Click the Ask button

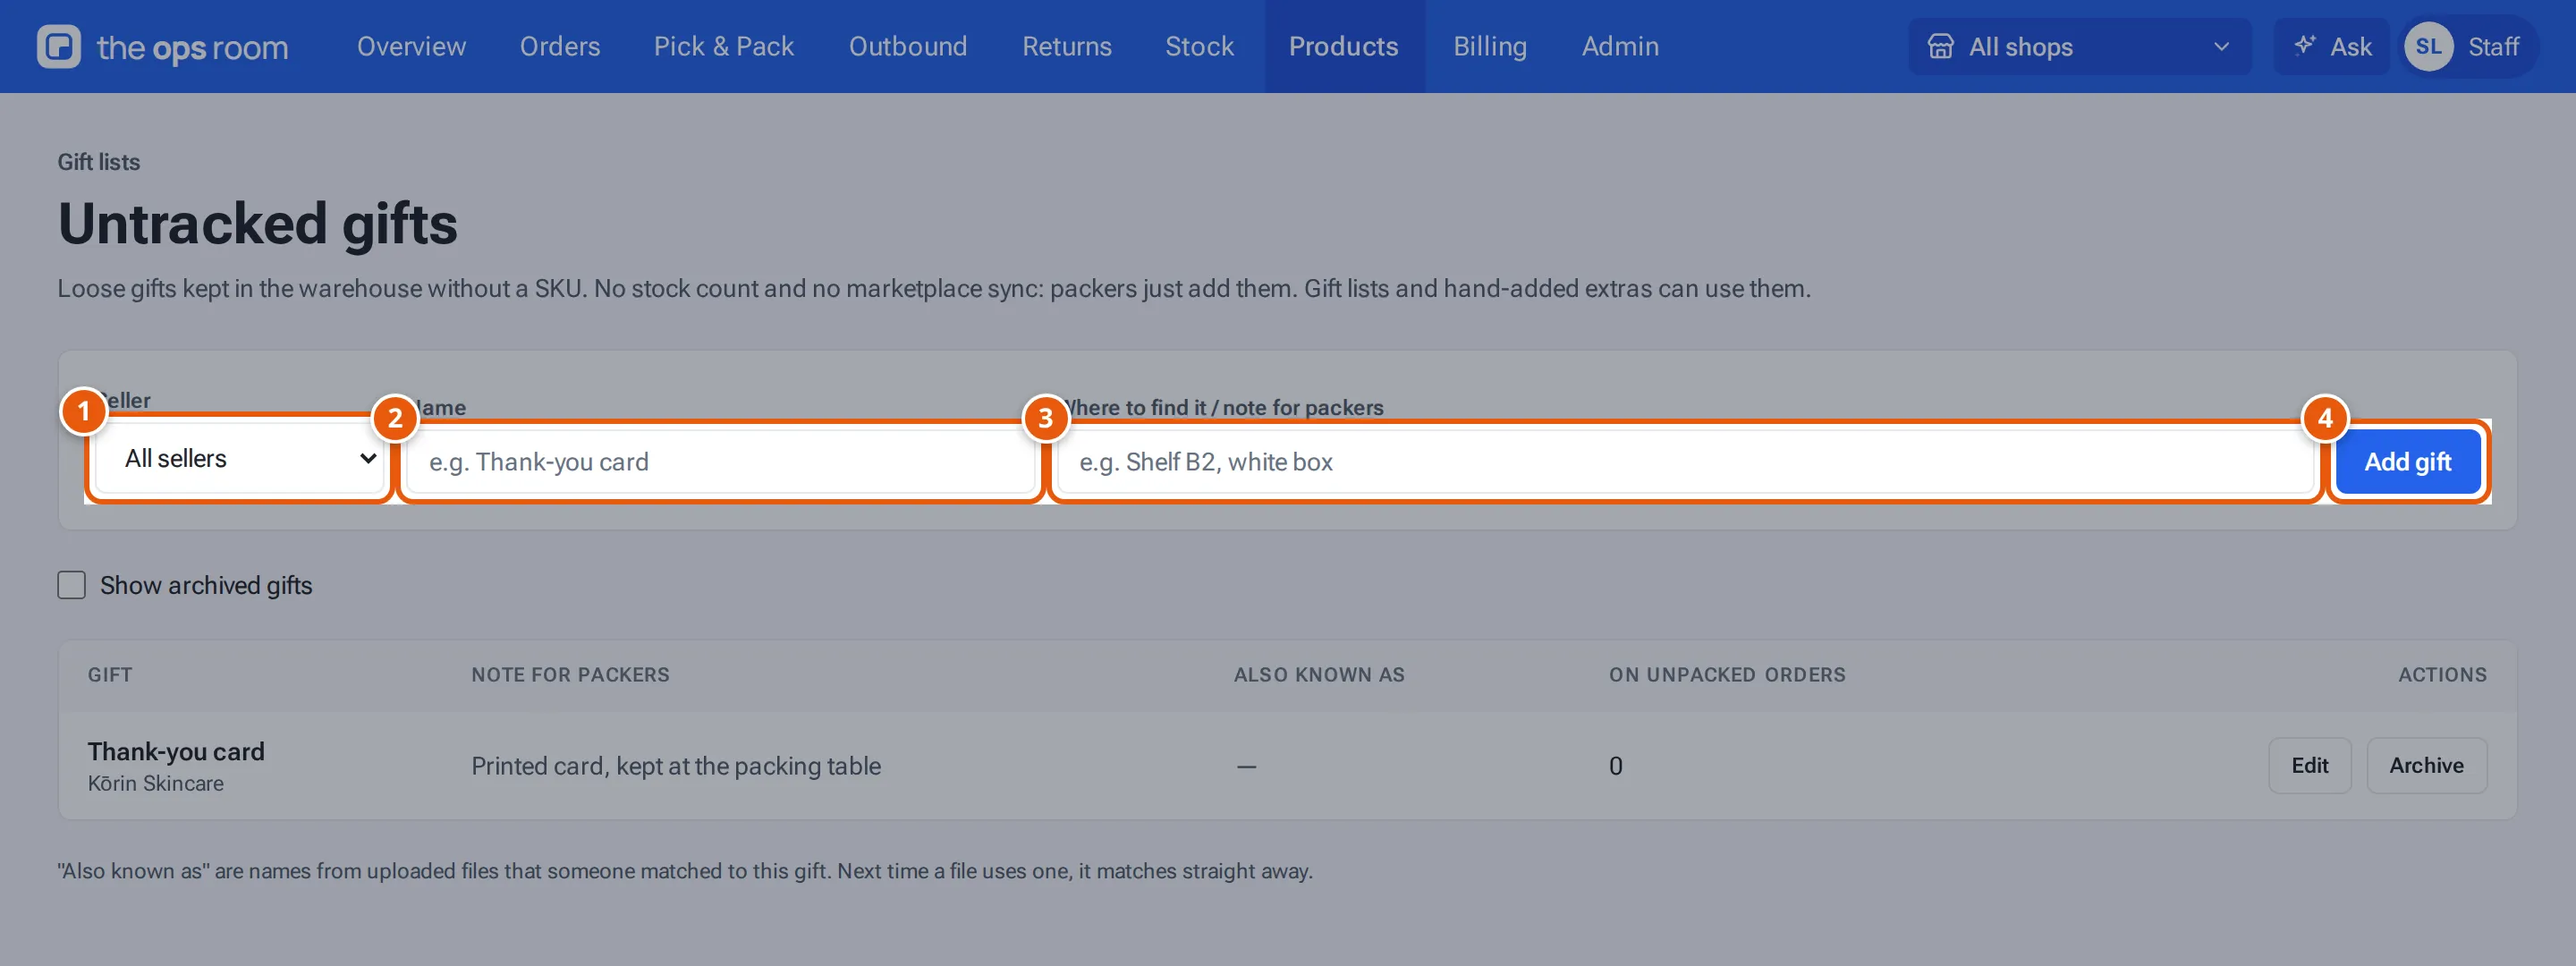coord(2331,46)
